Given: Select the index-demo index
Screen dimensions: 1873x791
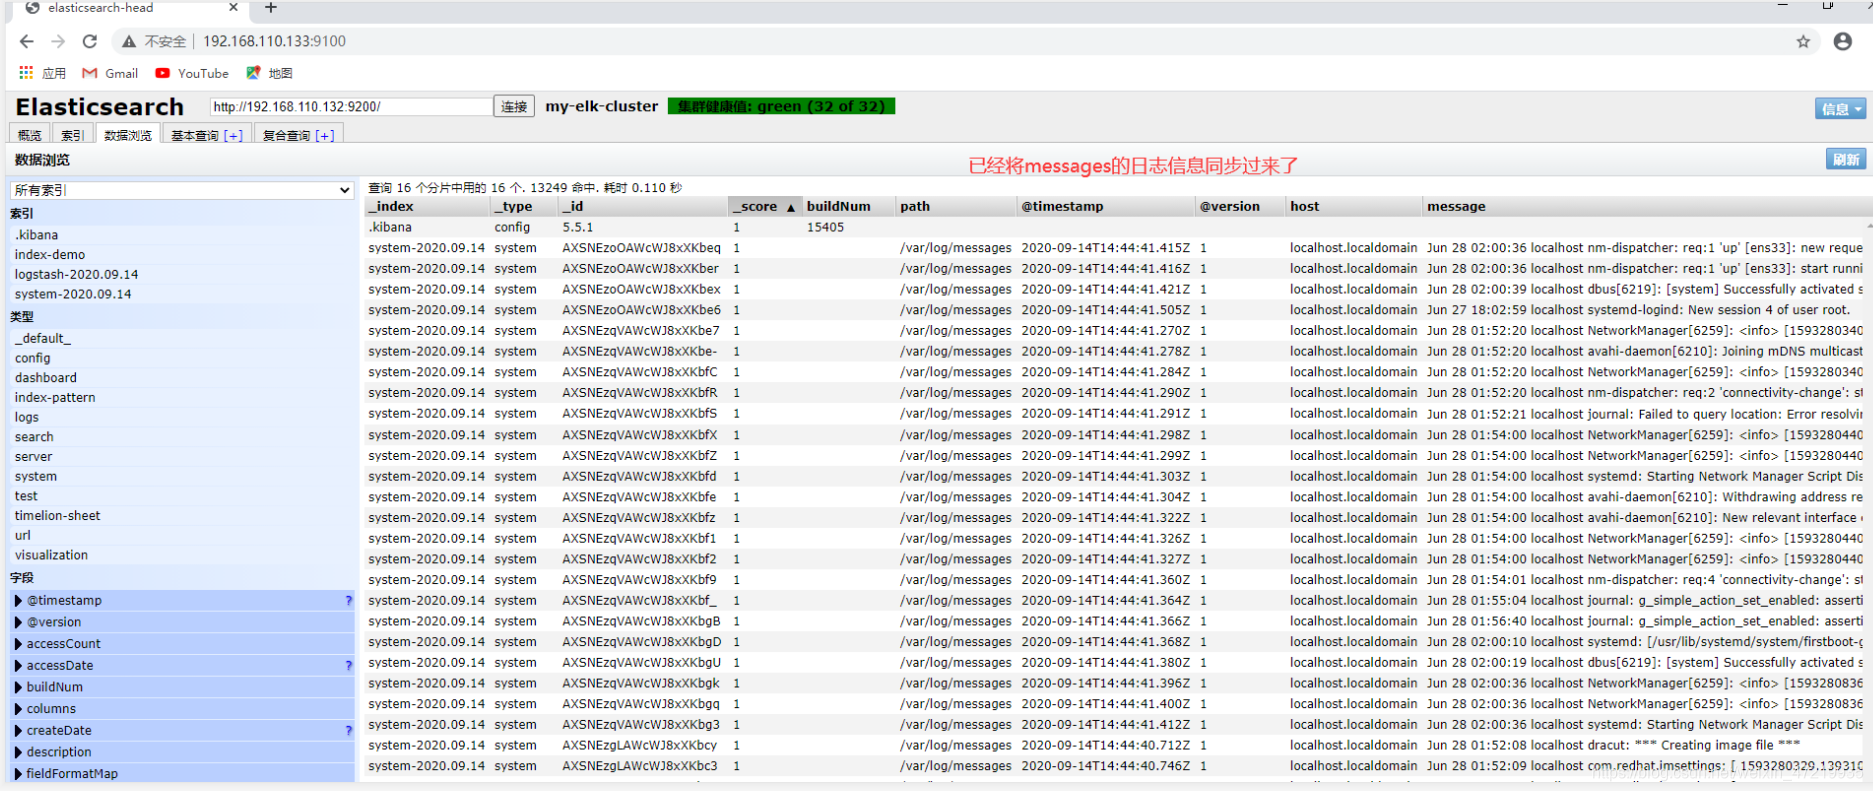Looking at the screenshot, I should [x=182, y=255].
